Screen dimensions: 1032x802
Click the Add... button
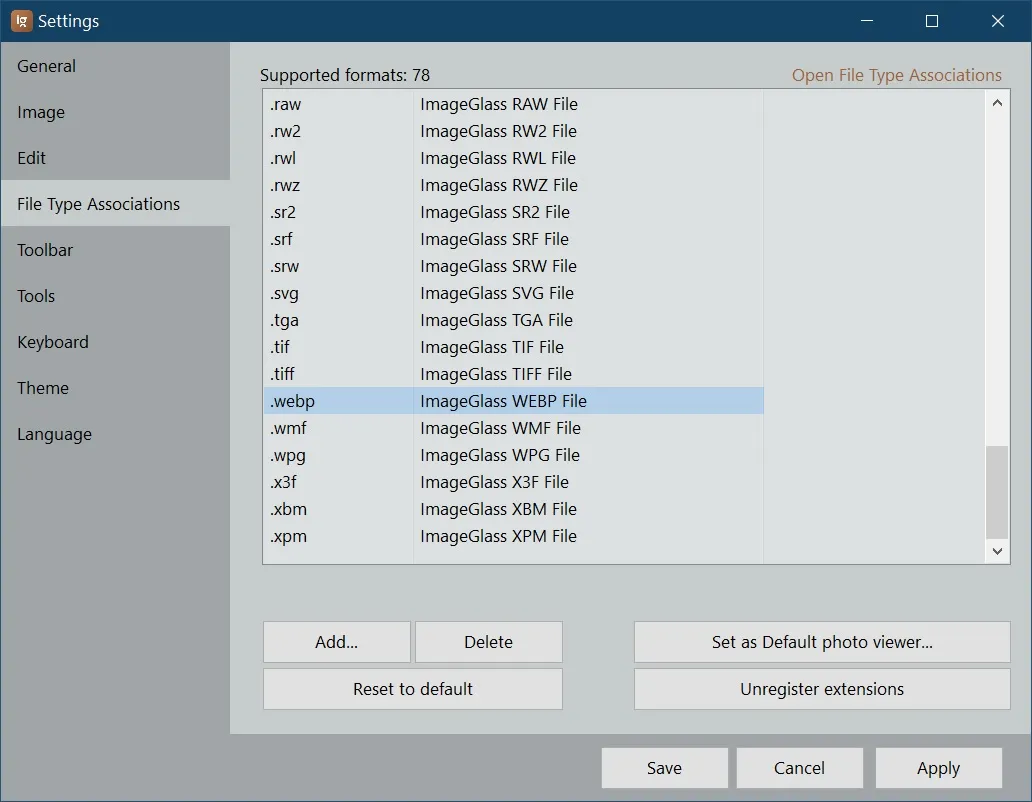[336, 641]
